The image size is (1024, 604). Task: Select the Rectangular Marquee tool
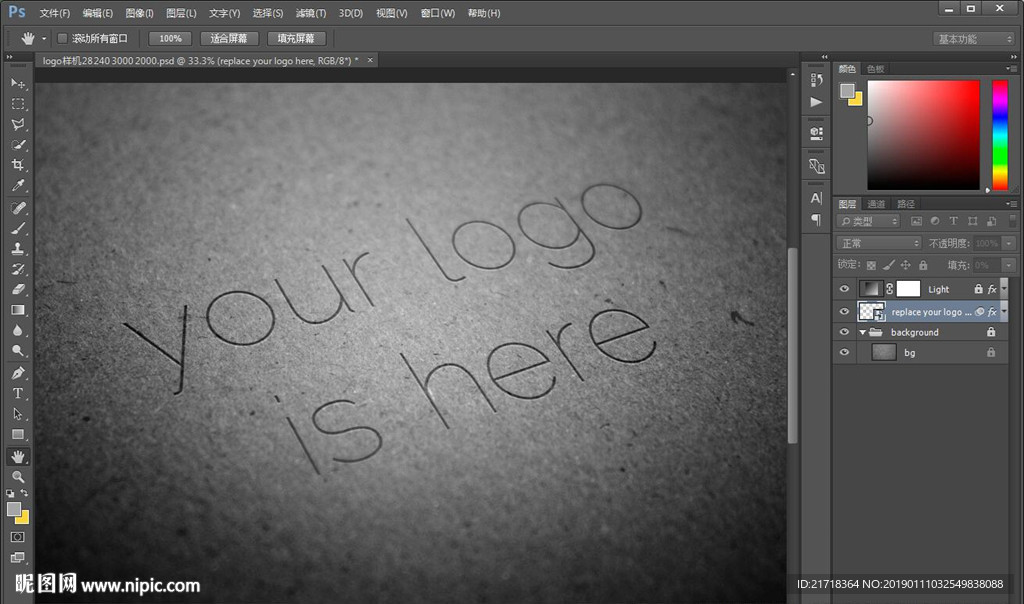[18, 103]
